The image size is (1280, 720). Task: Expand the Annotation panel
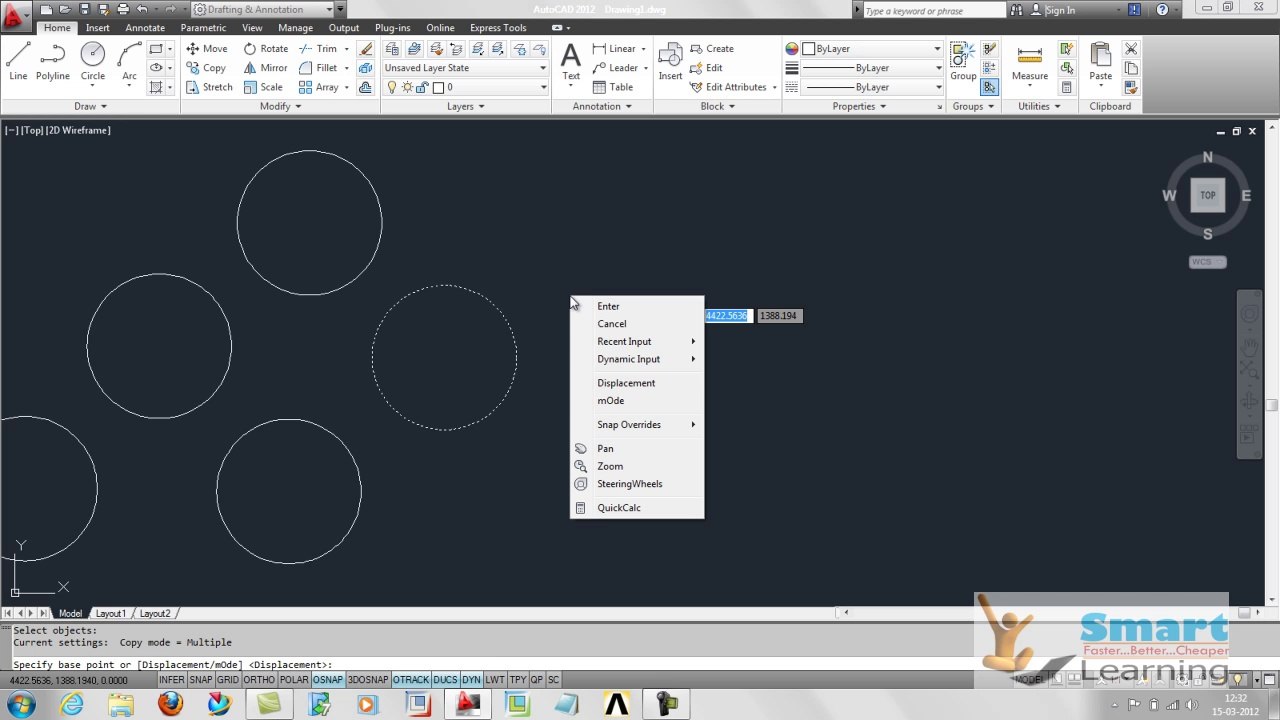pos(602,106)
